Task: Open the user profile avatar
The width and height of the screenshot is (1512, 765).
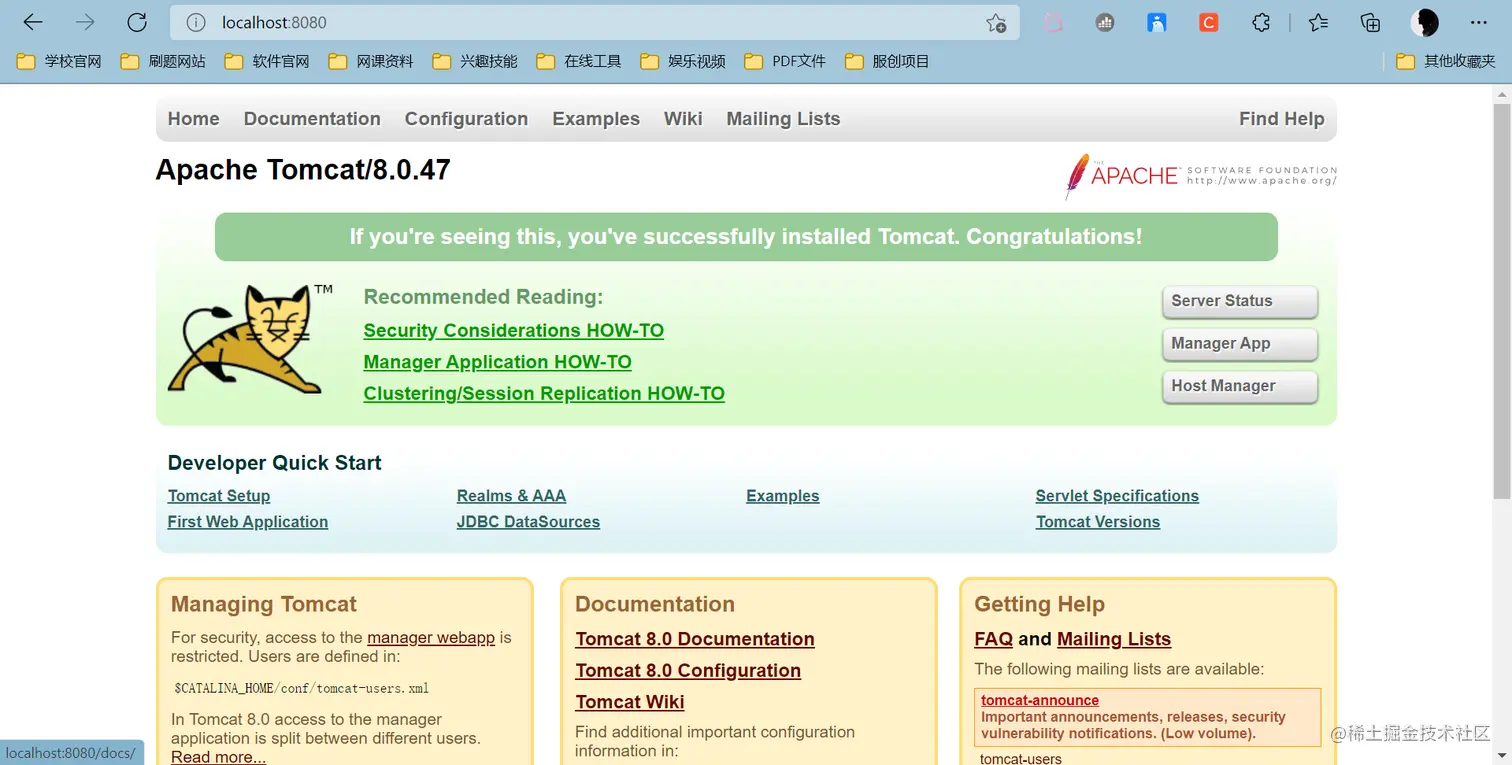Action: 1425,22
